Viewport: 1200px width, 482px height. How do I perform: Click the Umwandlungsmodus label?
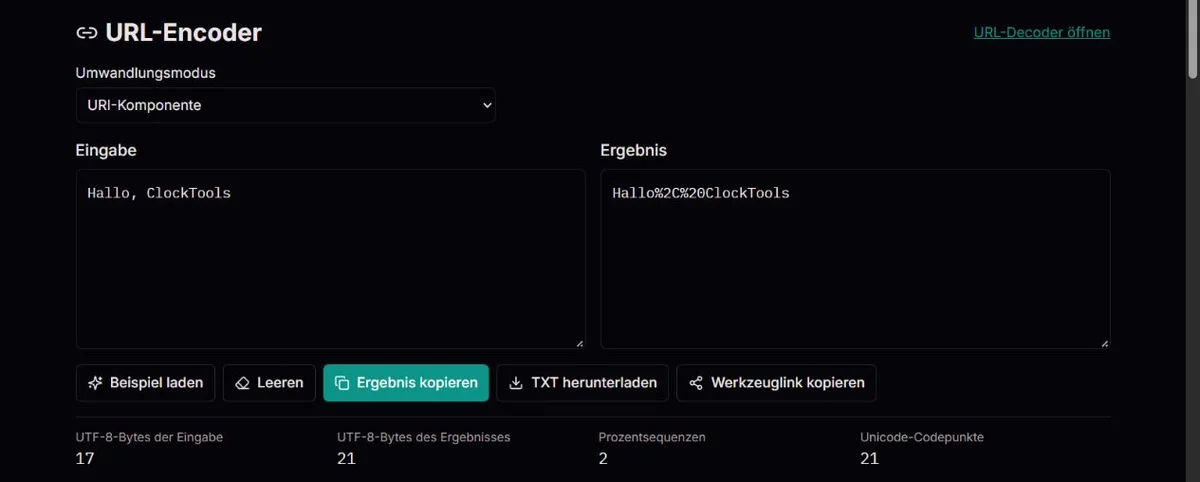tap(146, 73)
